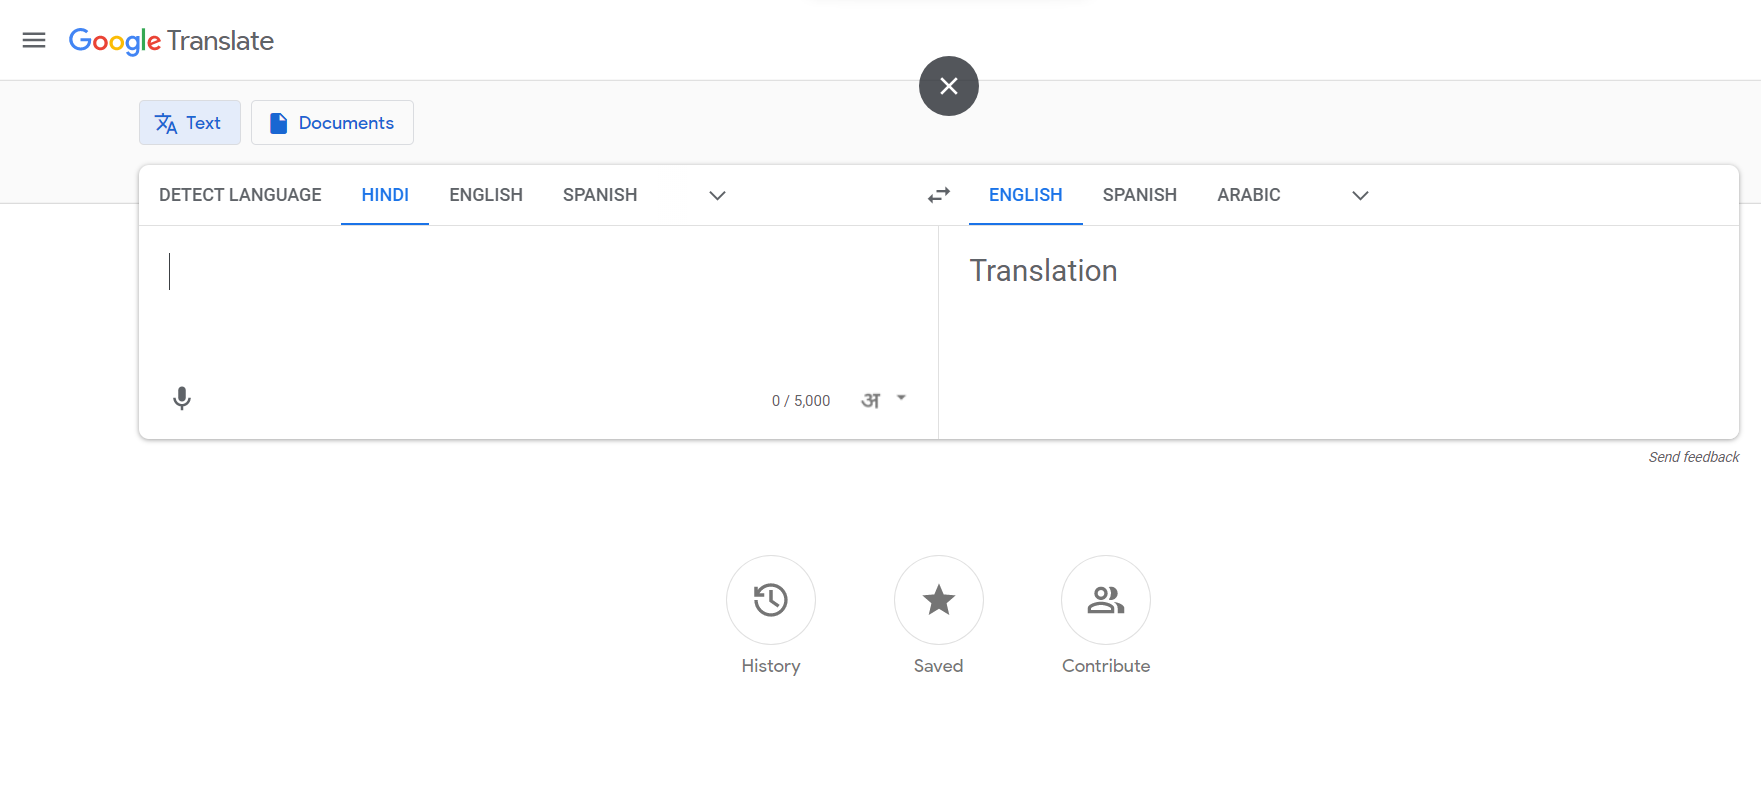This screenshot has height=798, width=1761.
Task: Click the Send feedback link
Action: pyautogui.click(x=1694, y=457)
